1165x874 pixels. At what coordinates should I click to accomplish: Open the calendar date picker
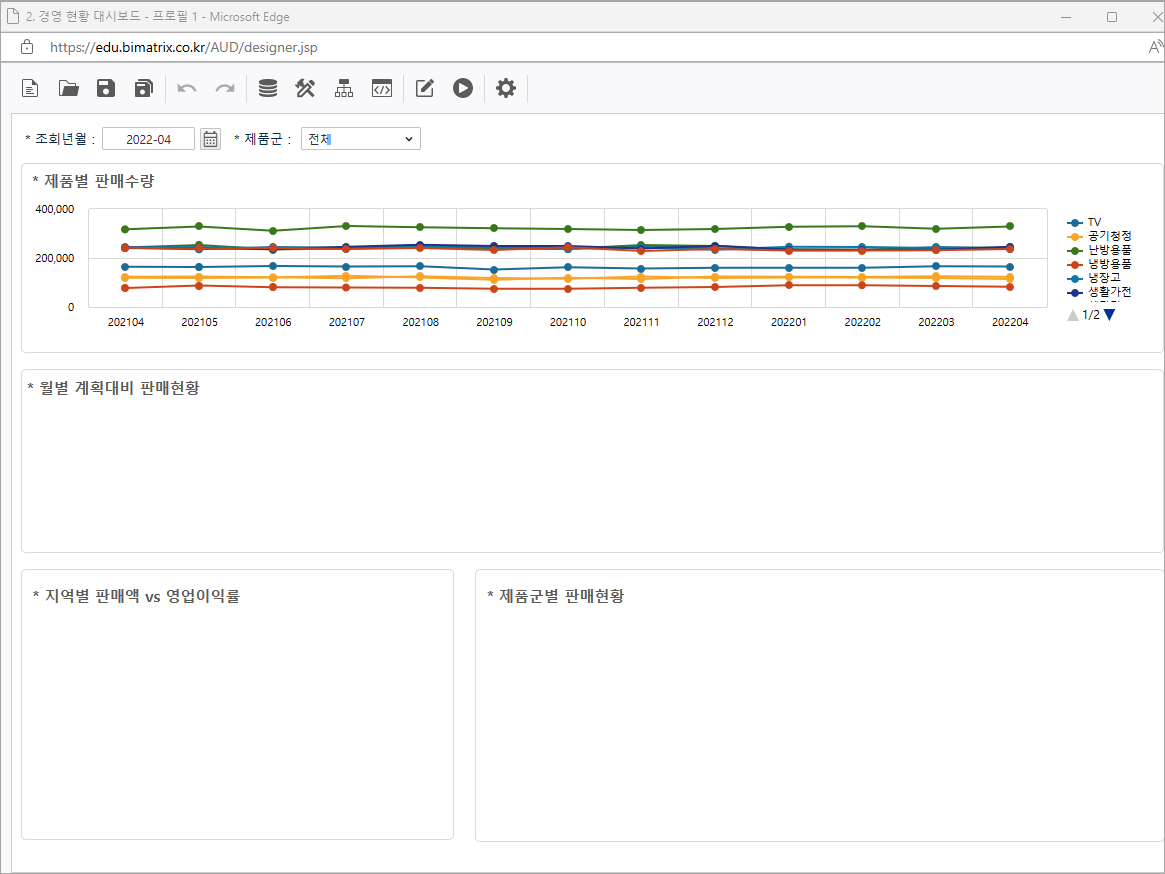pyautogui.click(x=210, y=139)
